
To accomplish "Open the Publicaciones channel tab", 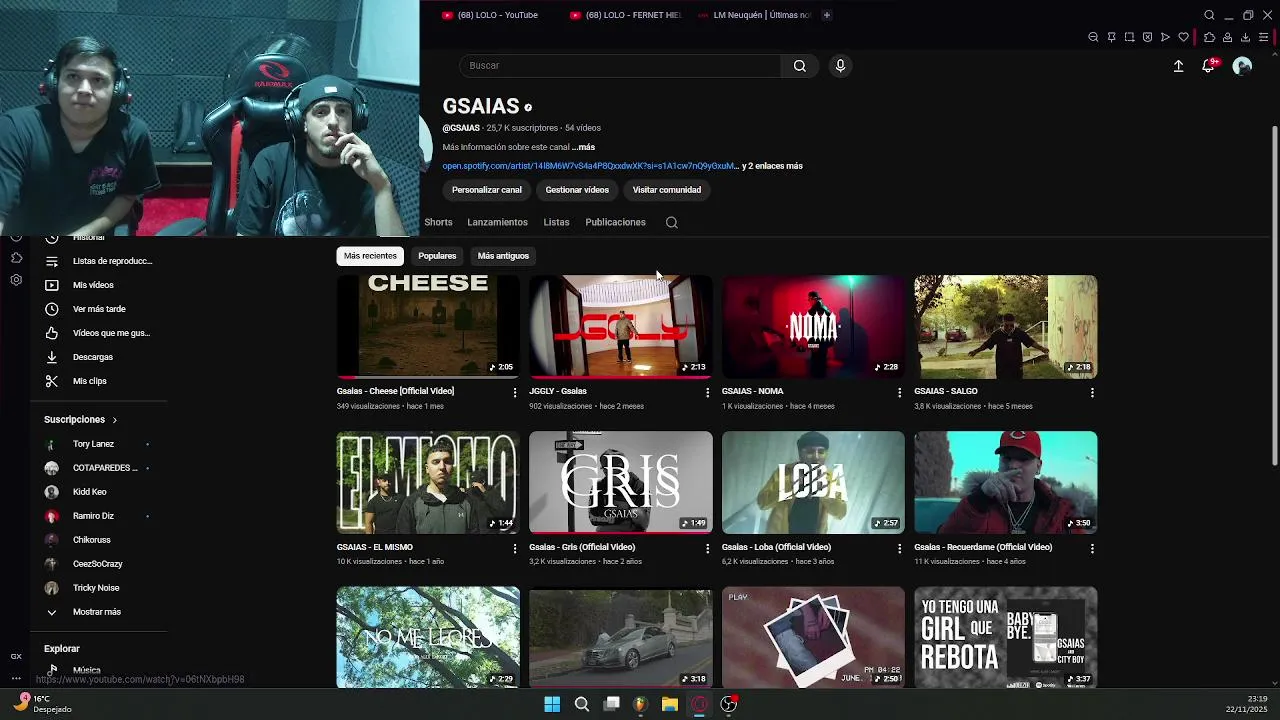I will click(x=615, y=222).
